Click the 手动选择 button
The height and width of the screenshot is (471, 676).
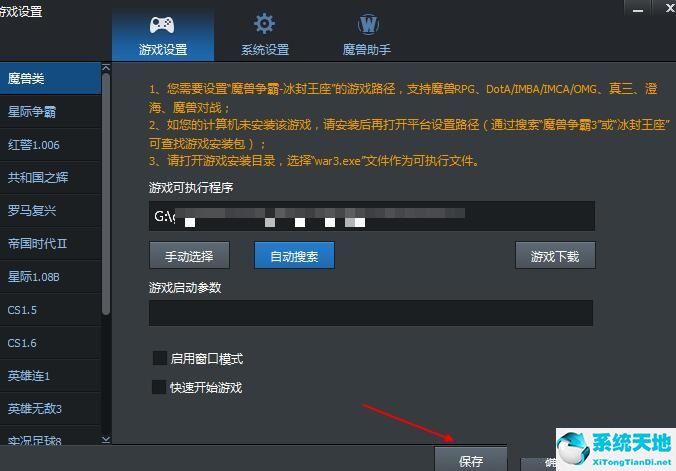pos(189,256)
